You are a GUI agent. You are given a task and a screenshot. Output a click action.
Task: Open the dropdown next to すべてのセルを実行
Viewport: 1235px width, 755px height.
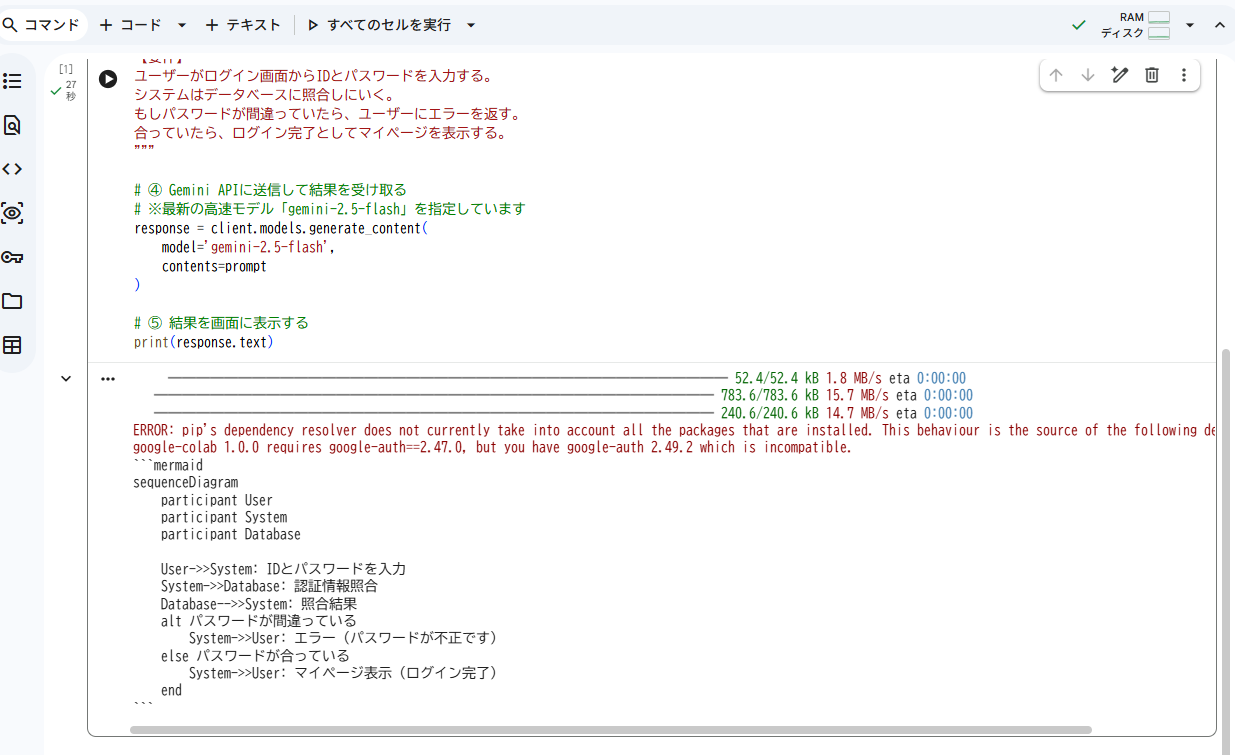click(x=471, y=25)
